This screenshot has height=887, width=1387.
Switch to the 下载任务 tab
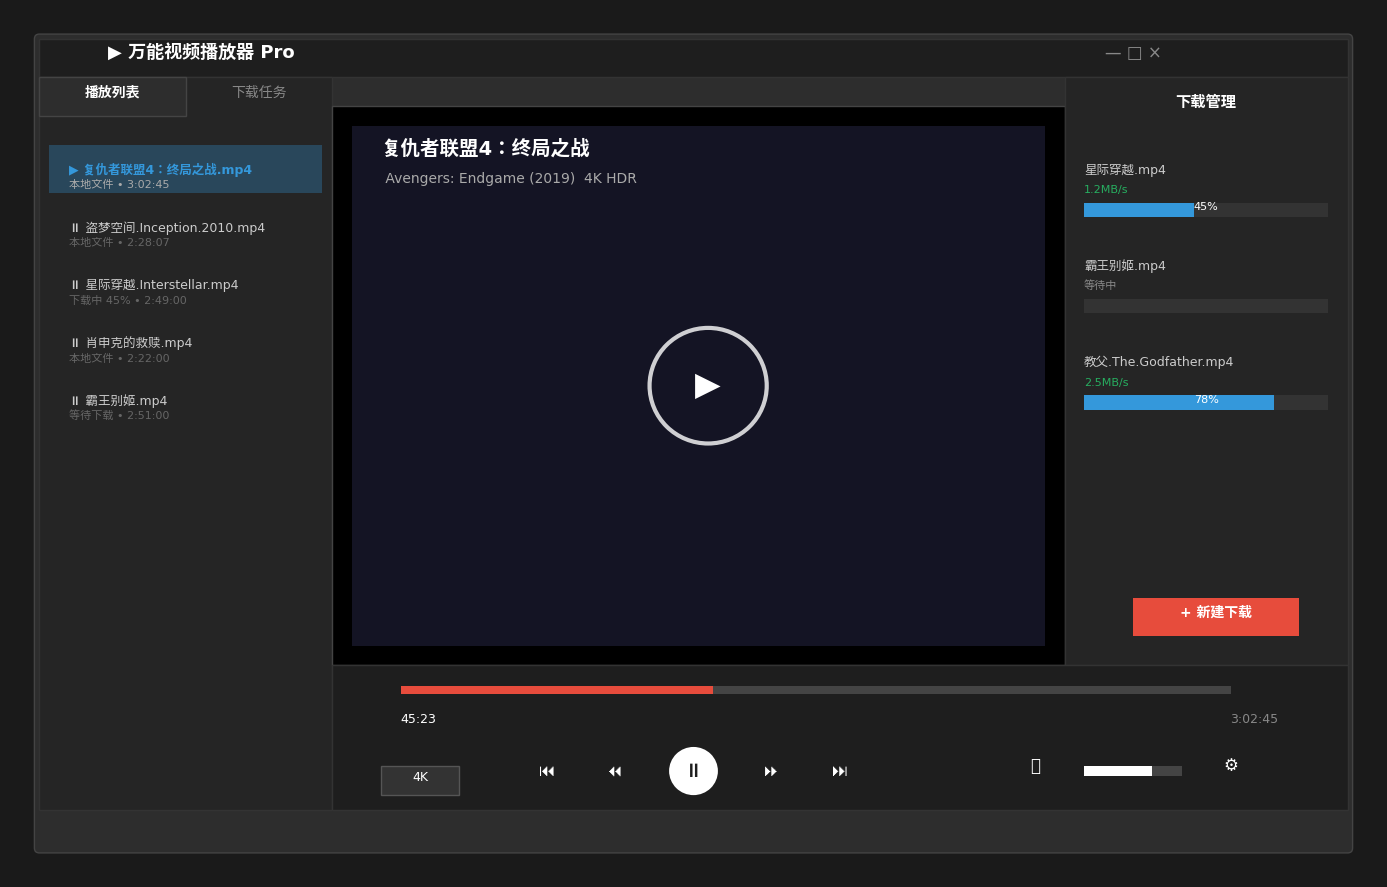pos(259,91)
